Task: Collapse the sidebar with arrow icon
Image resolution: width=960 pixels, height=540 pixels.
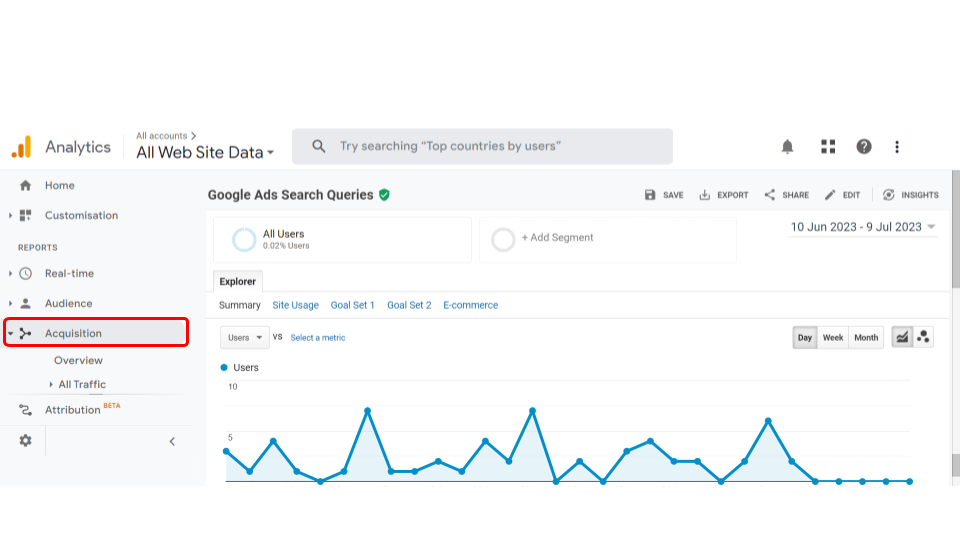Action: tap(172, 441)
